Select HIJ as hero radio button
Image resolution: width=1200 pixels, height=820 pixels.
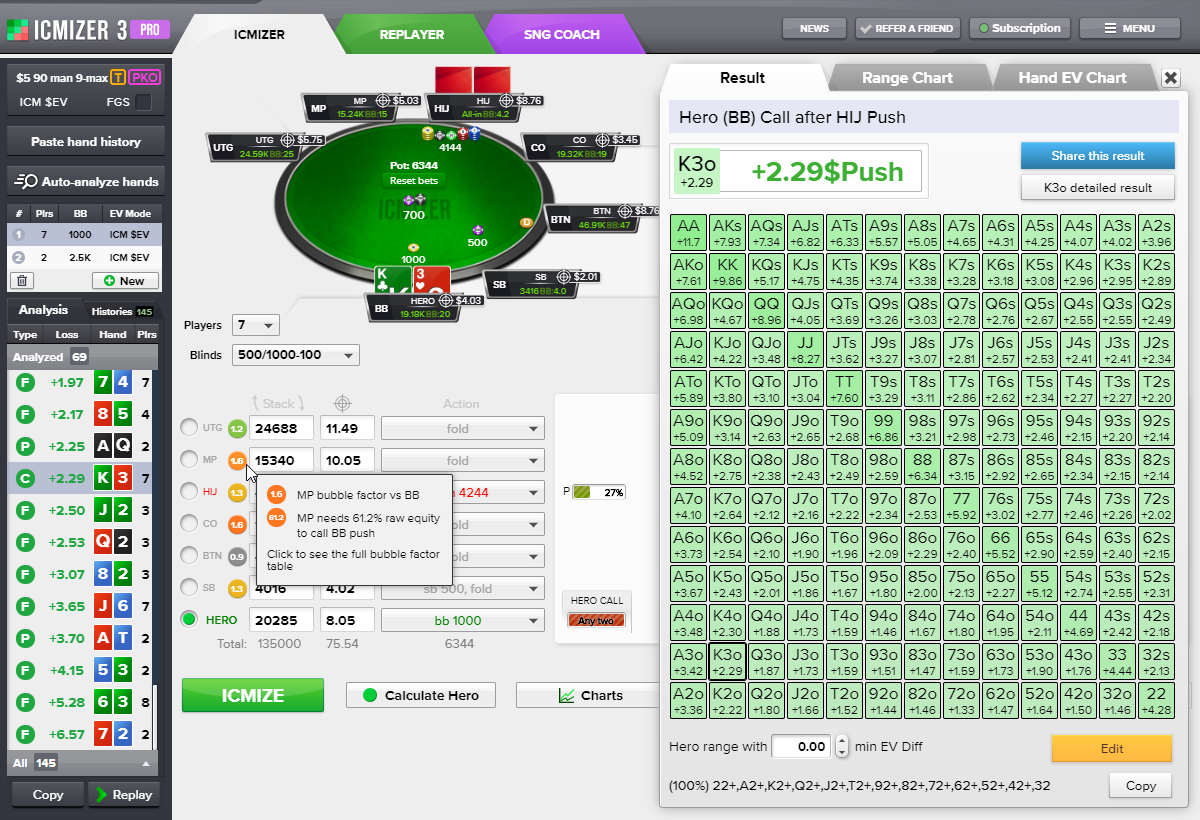(x=189, y=492)
